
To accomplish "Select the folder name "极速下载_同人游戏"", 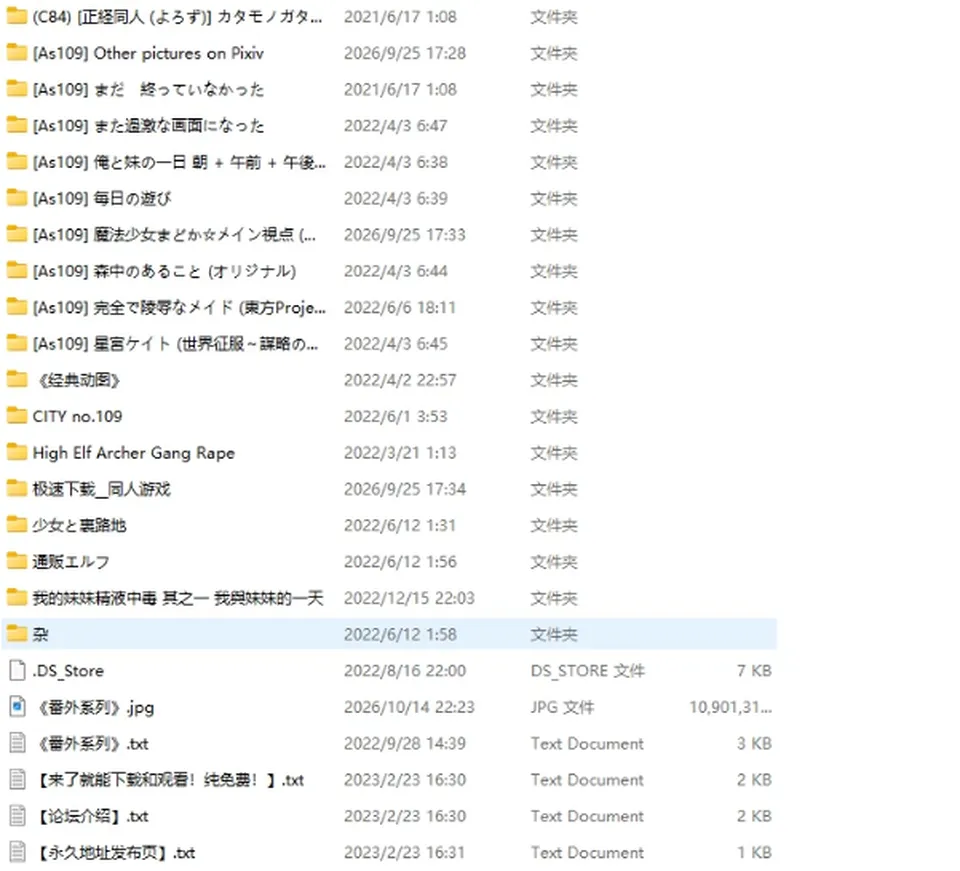I will point(102,489).
